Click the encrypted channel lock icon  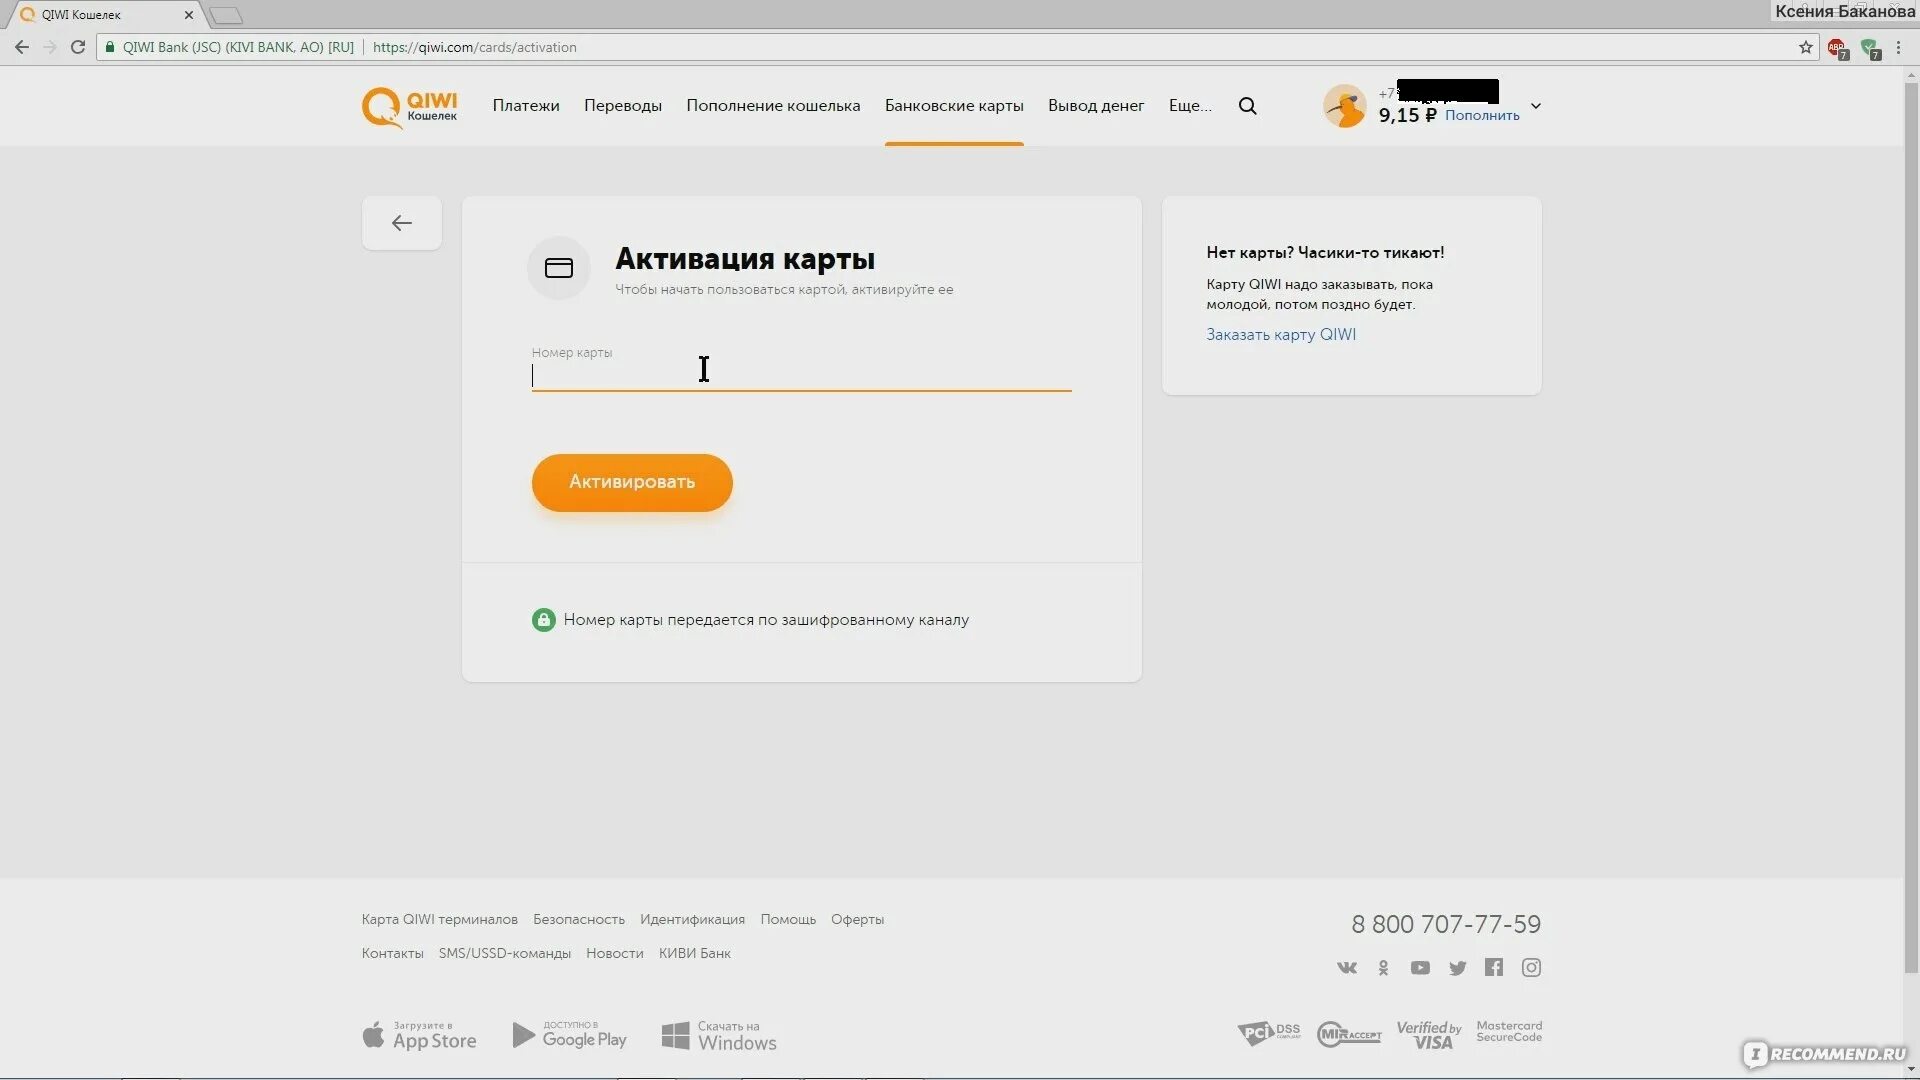pyautogui.click(x=542, y=620)
